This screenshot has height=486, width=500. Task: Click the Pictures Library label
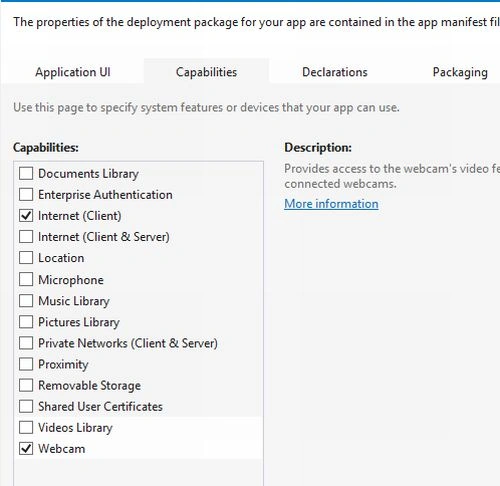click(x=79, y=322)
